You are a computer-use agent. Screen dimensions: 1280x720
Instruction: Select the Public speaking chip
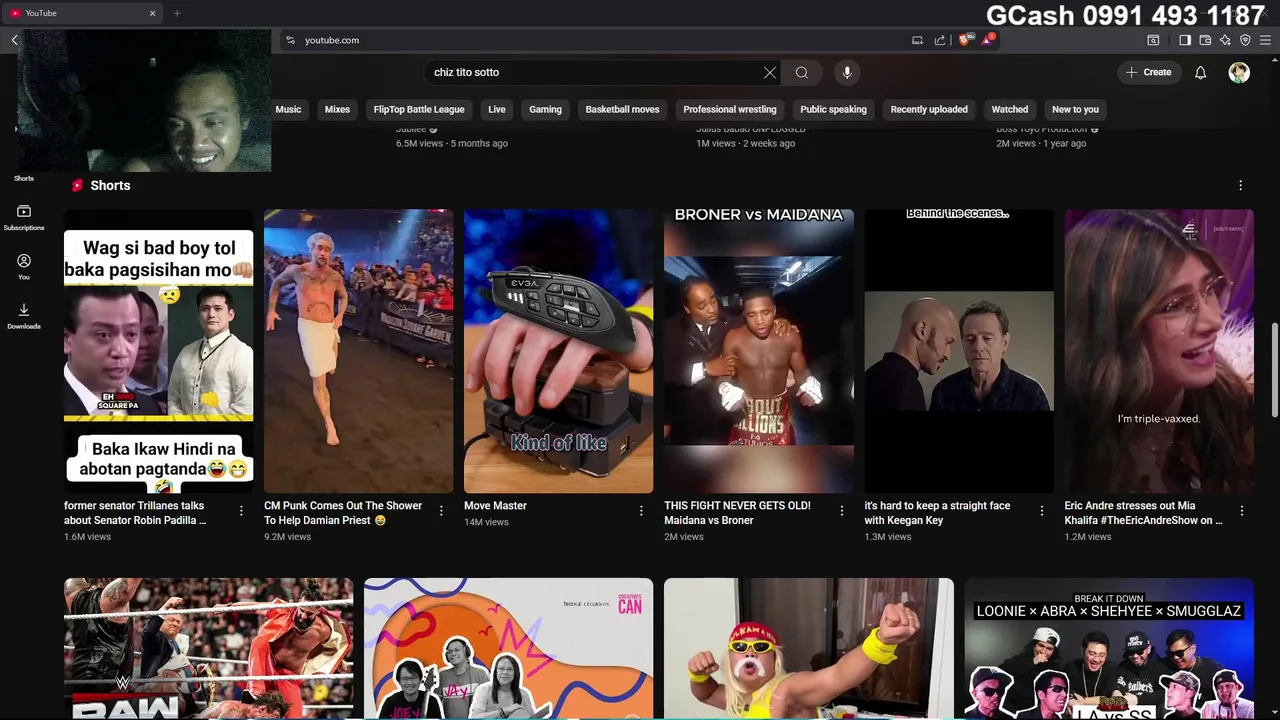(x=833, y=109)
